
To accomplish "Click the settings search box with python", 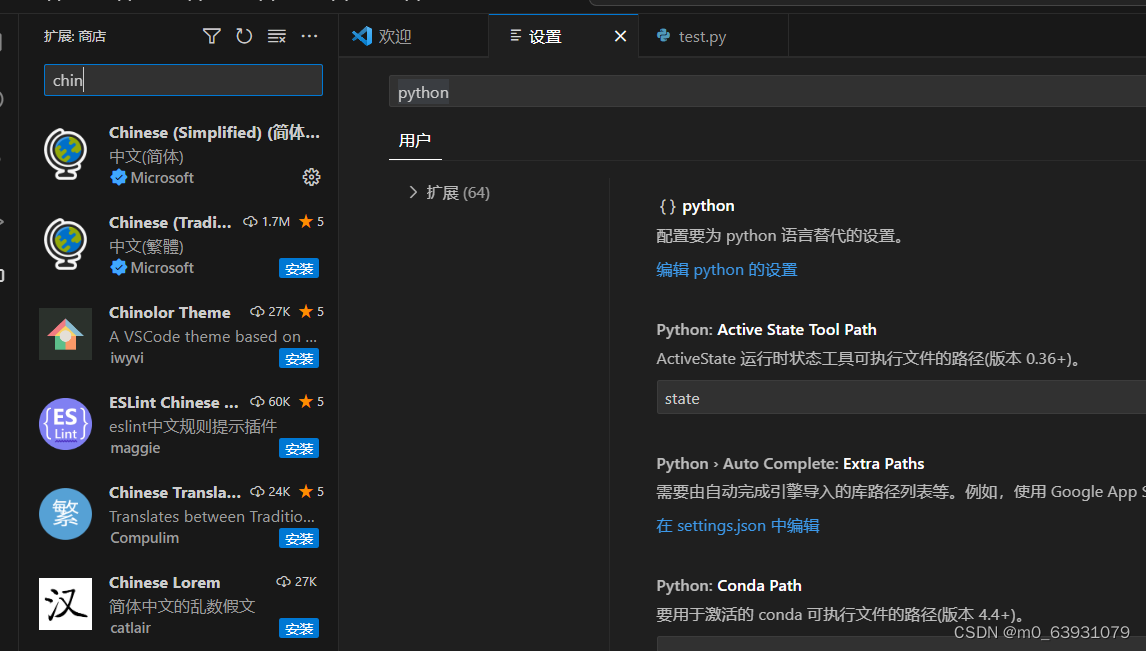I will [767, 92].
